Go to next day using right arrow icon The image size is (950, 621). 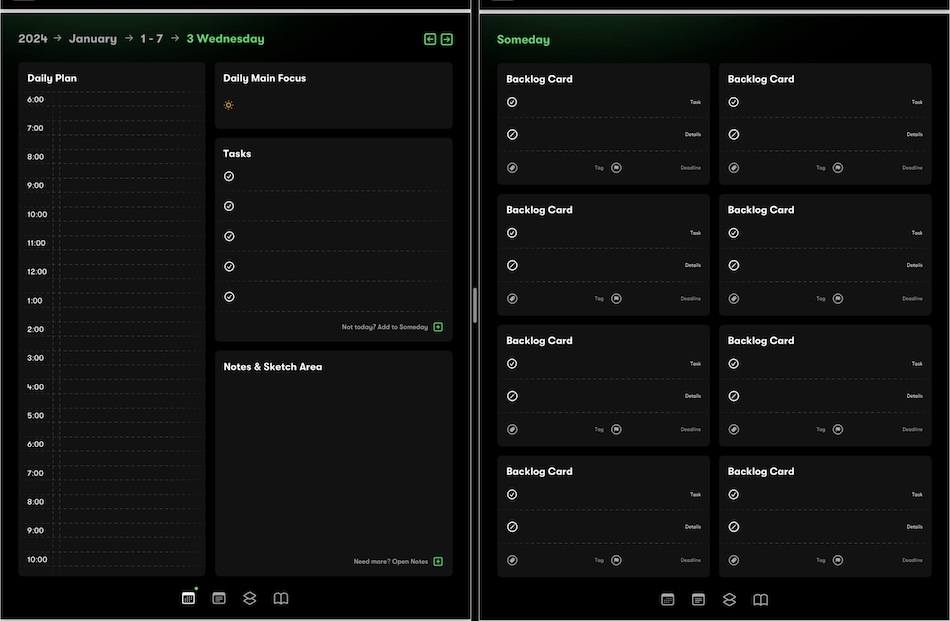447,39
